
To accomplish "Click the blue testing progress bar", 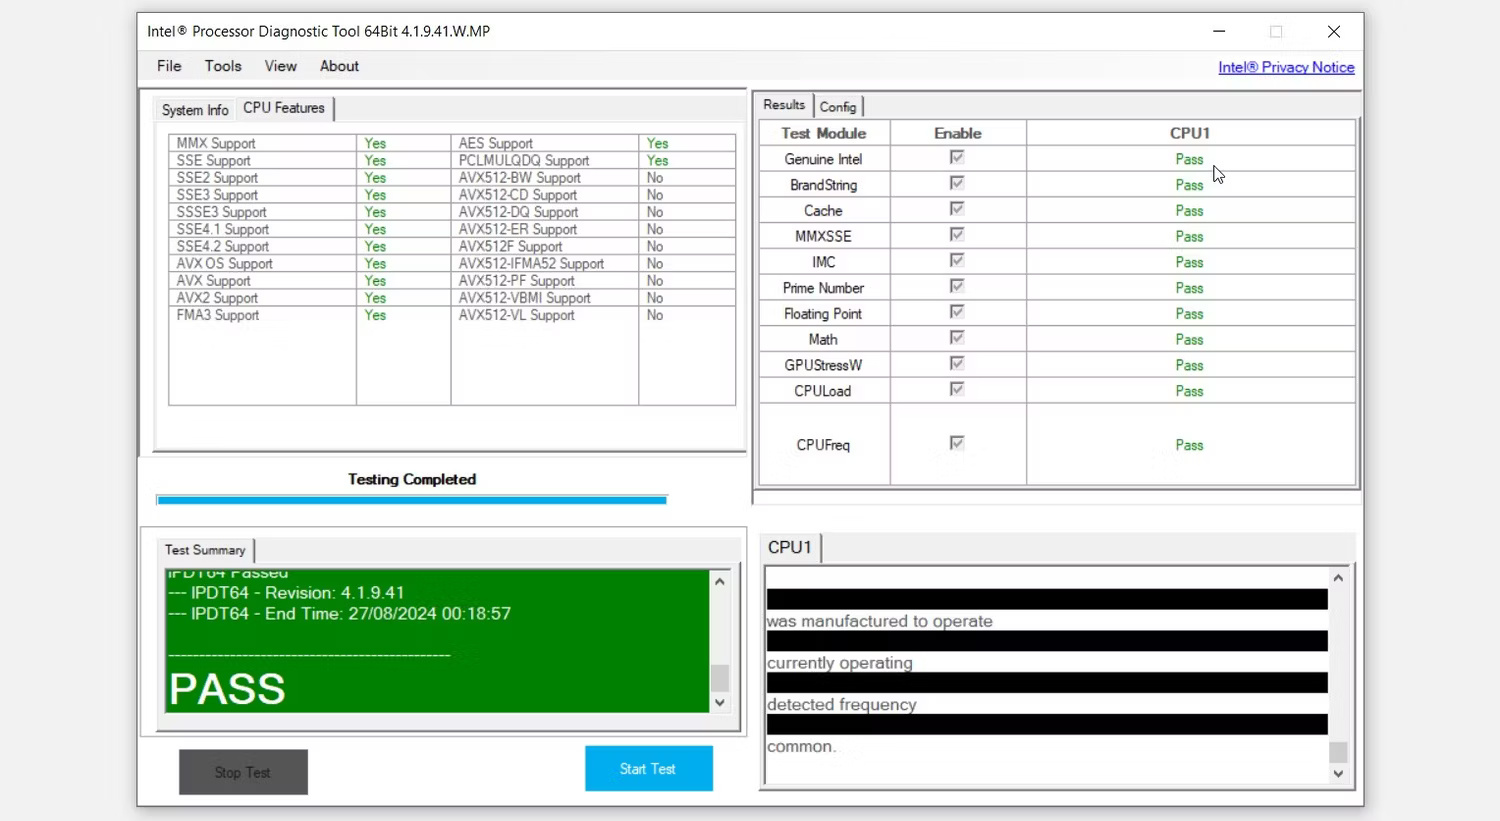I will [411, 500].
